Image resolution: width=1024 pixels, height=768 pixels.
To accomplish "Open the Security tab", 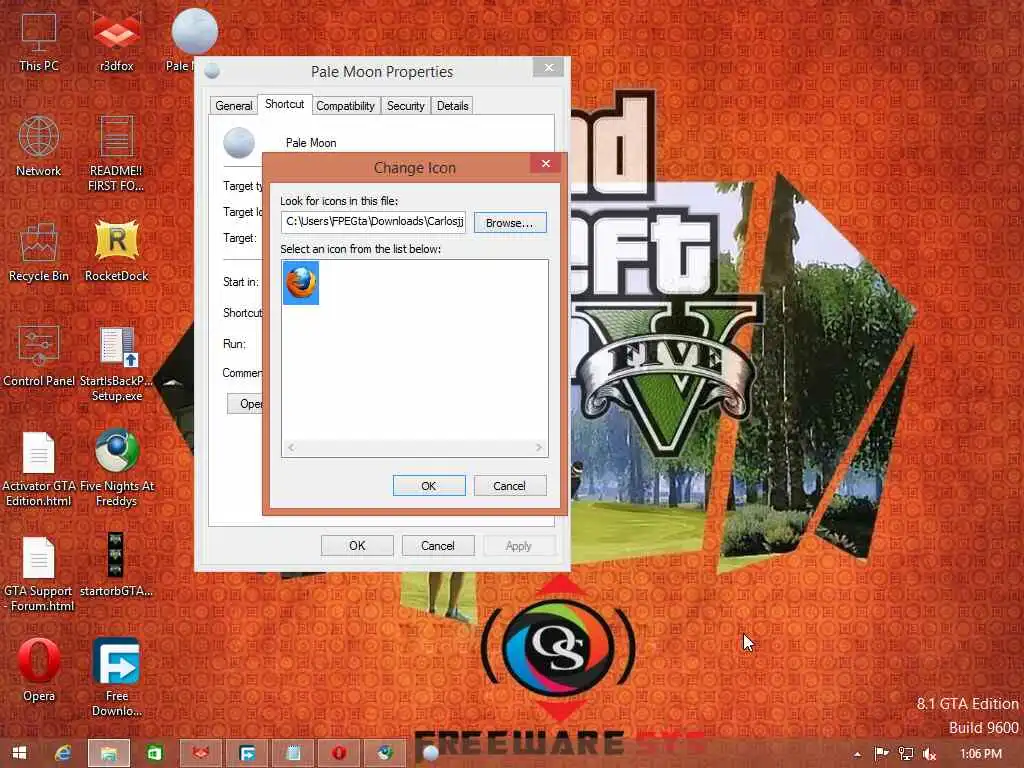I will click(x=406, y=106).
